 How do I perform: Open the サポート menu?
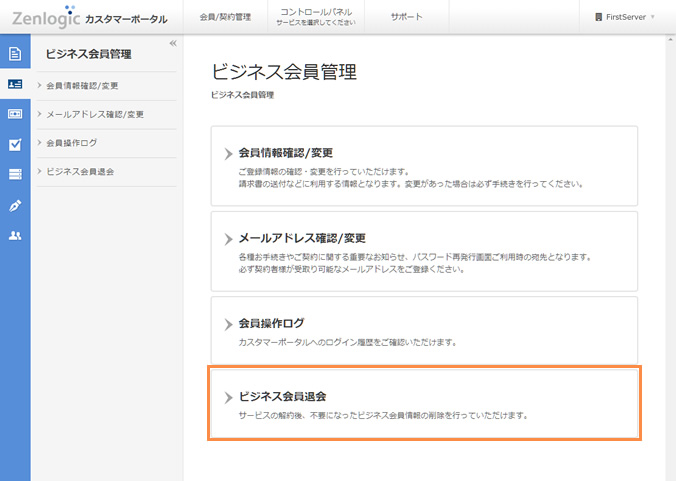406,17
